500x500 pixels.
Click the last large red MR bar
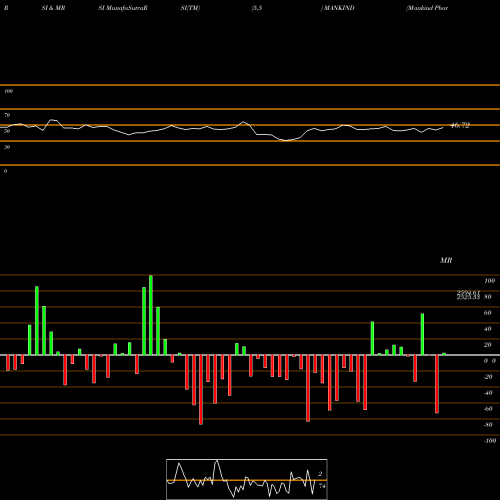point(437,384)
